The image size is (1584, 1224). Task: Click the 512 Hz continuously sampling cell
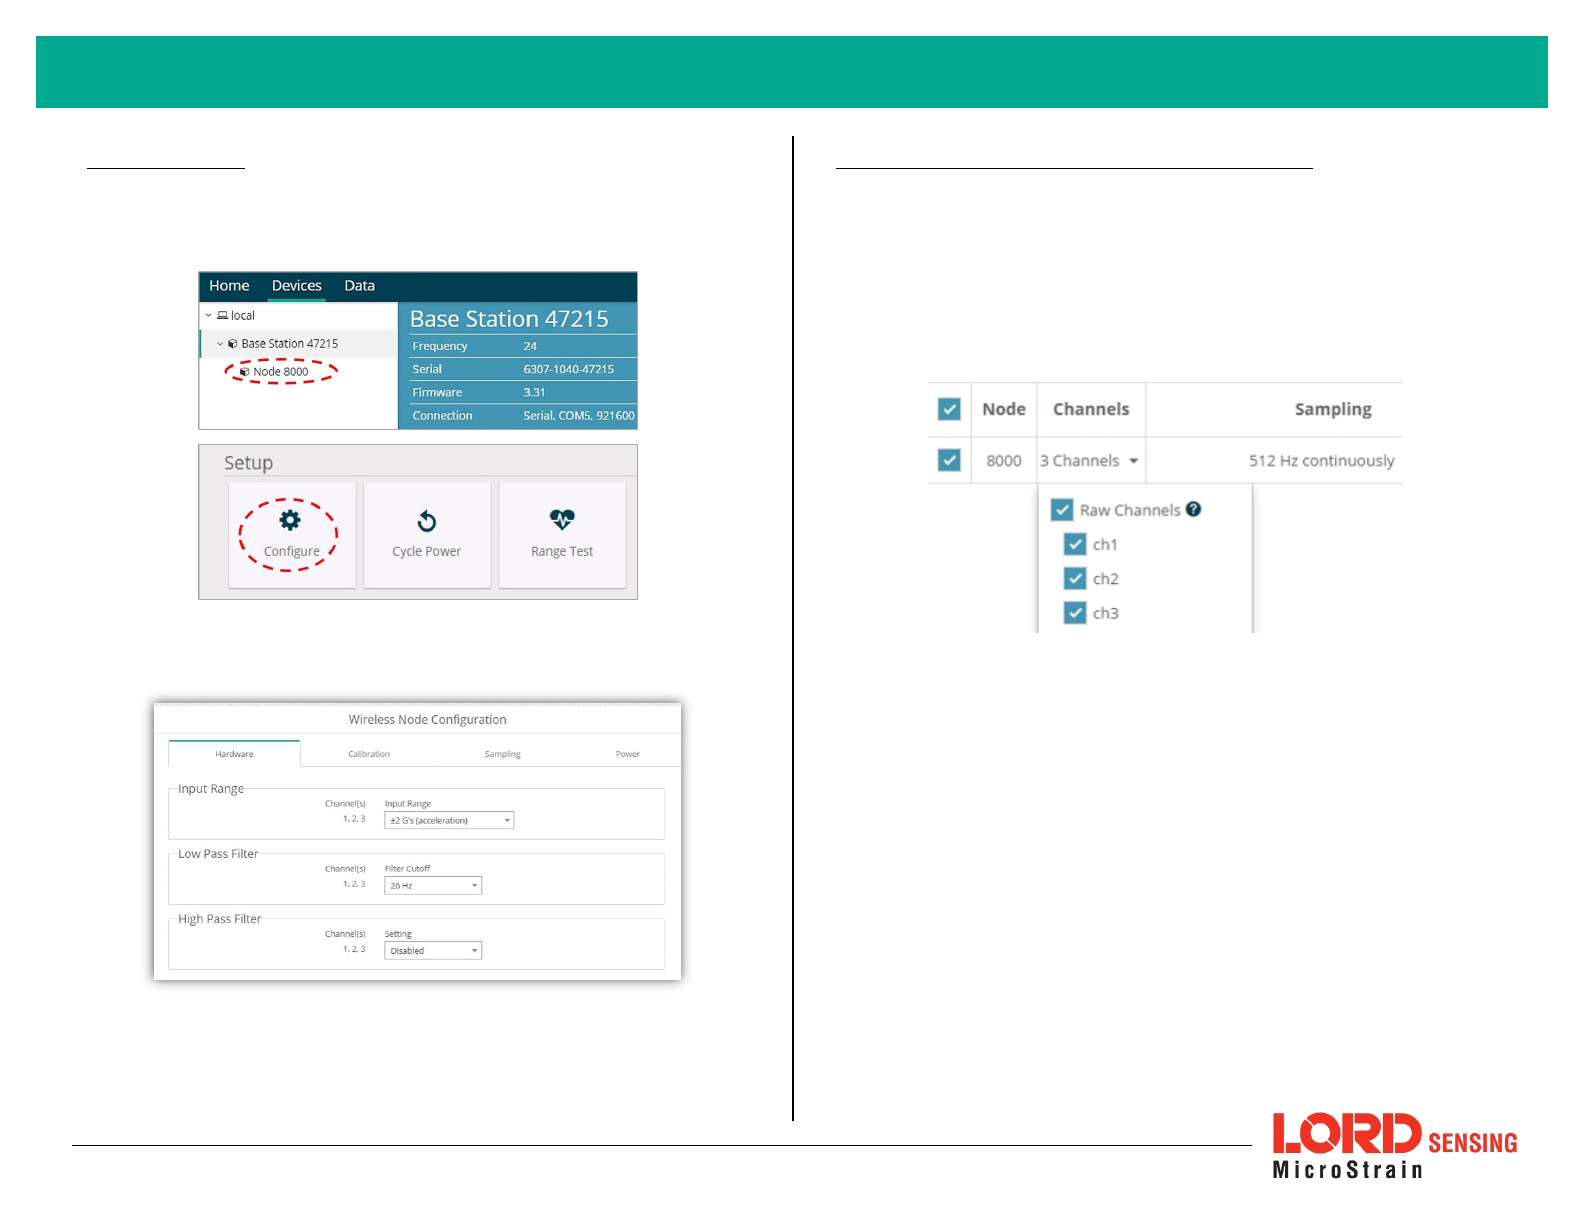(x=1321, y=461)
